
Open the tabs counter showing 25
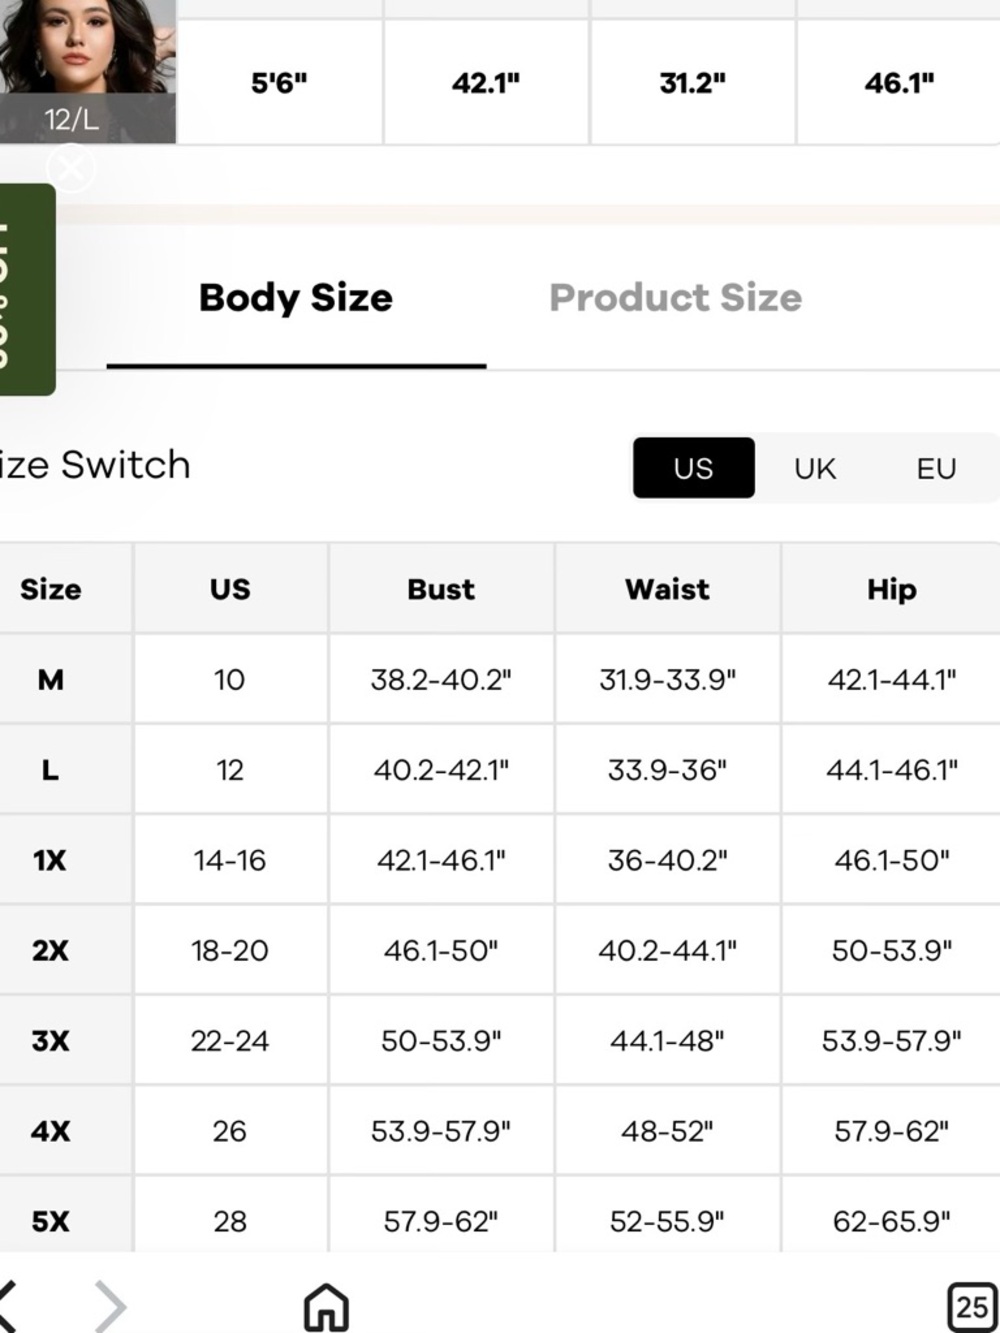(x=971, y=1306)
